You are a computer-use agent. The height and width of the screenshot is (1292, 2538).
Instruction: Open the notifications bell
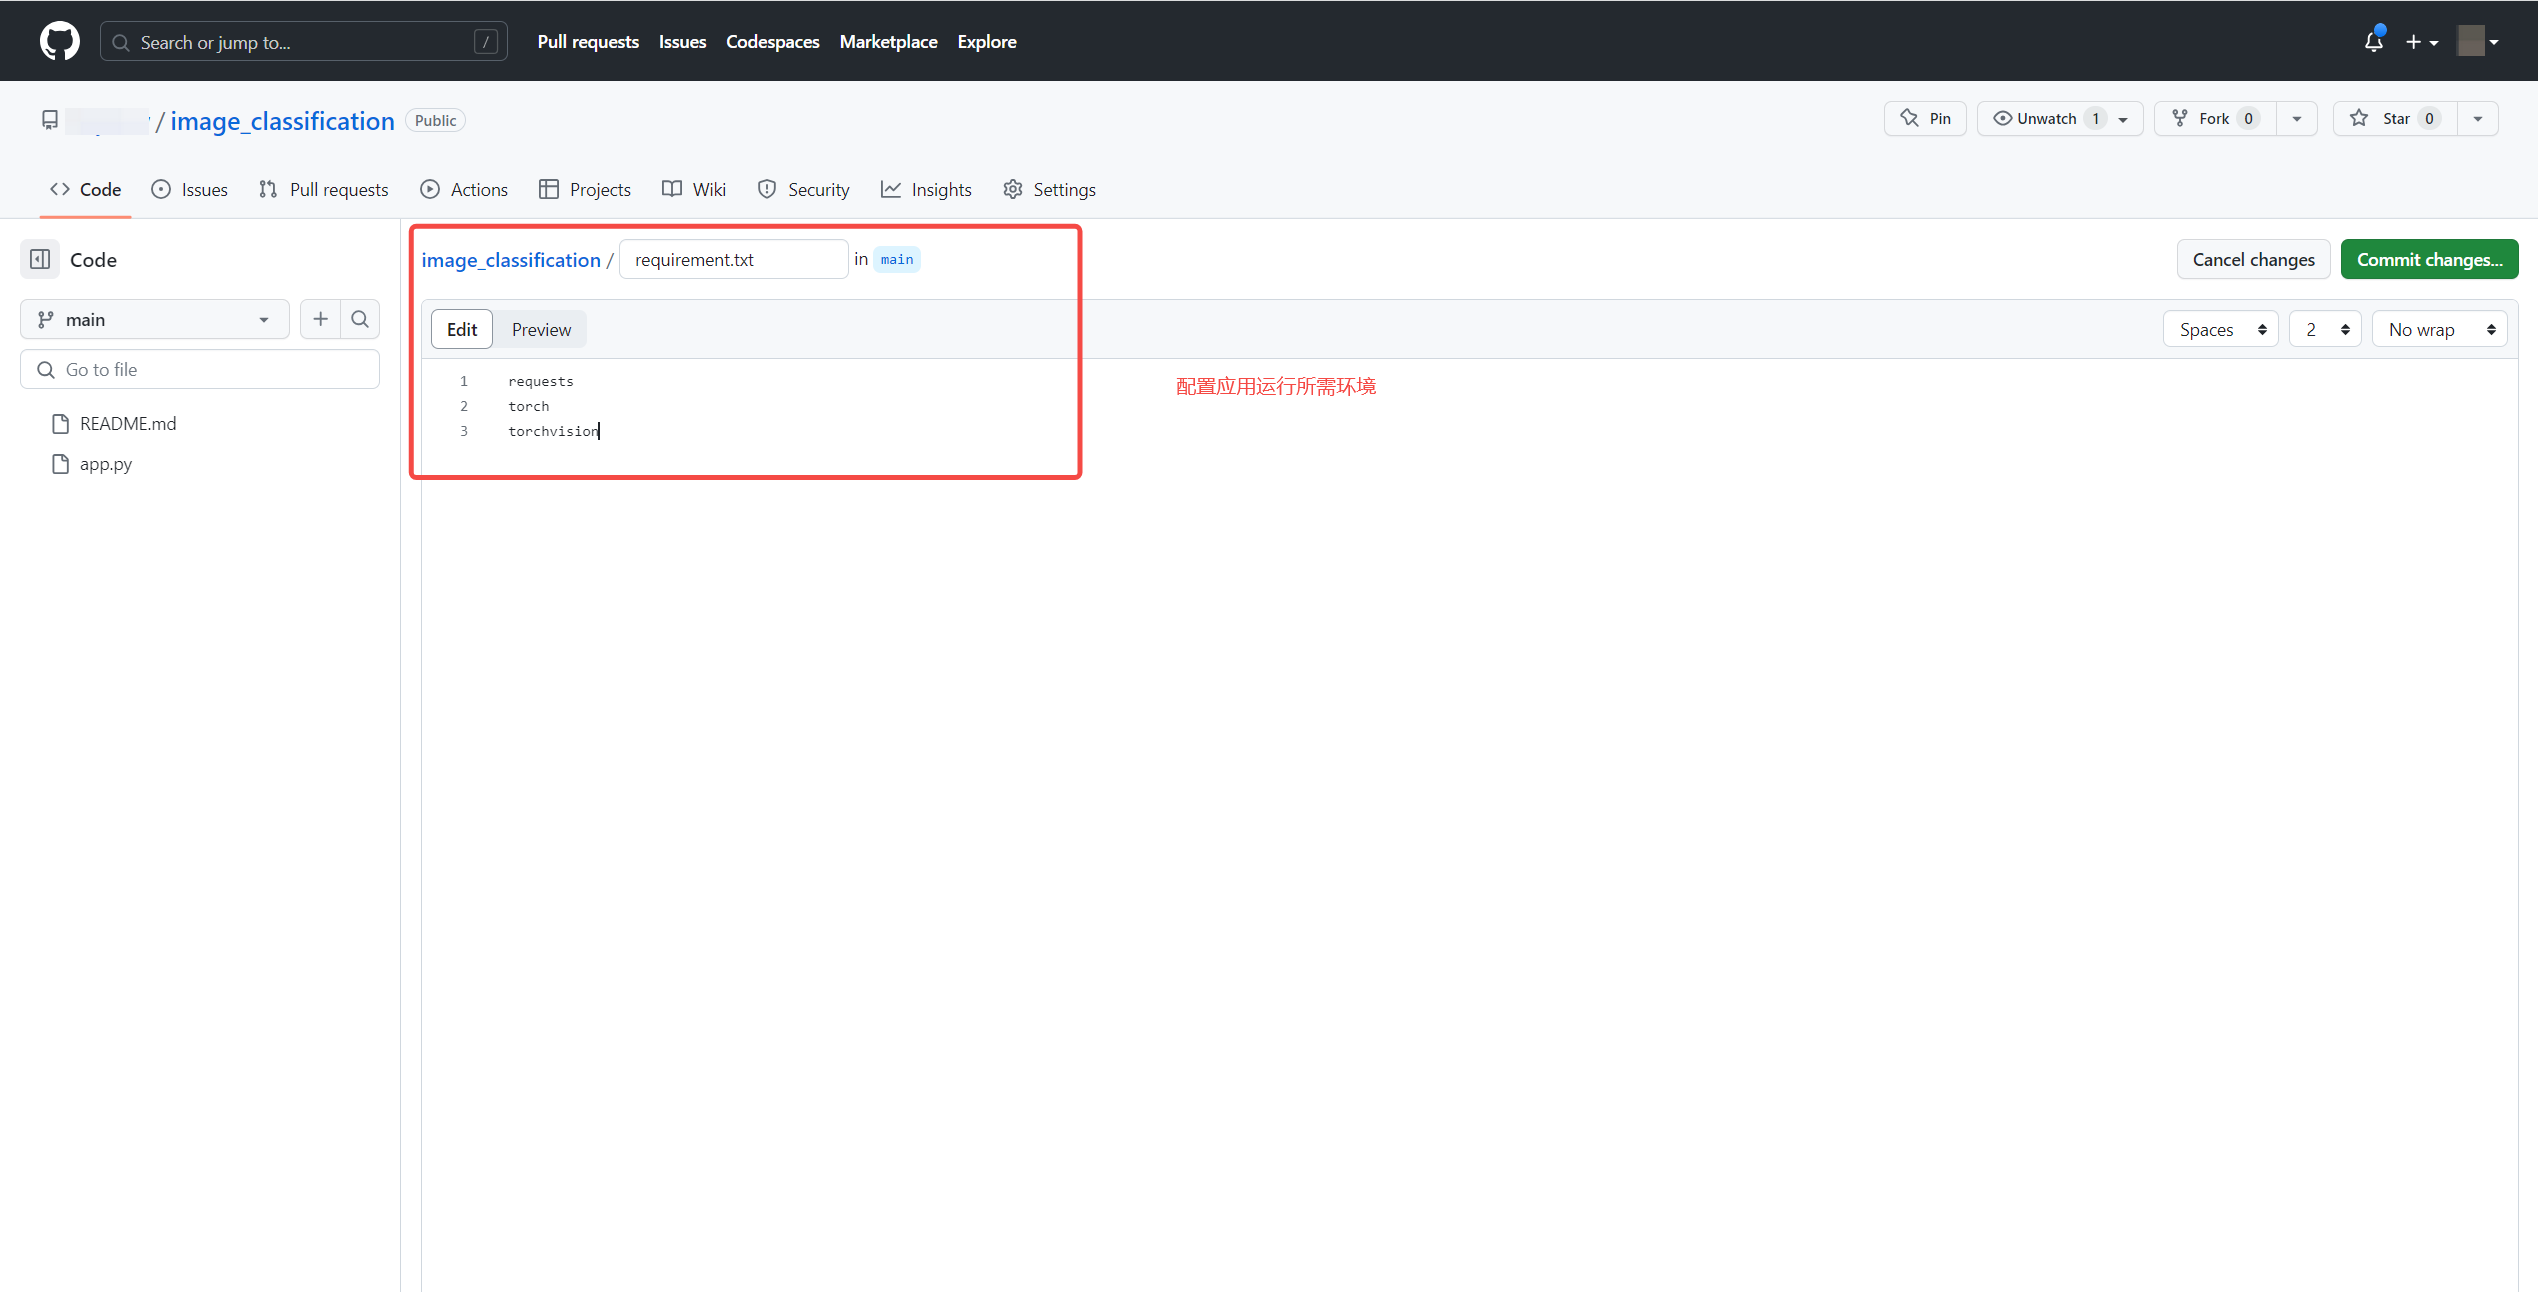click(2373, 42)
